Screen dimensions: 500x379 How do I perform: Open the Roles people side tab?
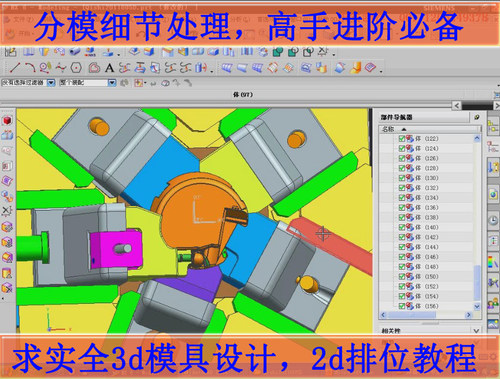click(x=493, y=304)
